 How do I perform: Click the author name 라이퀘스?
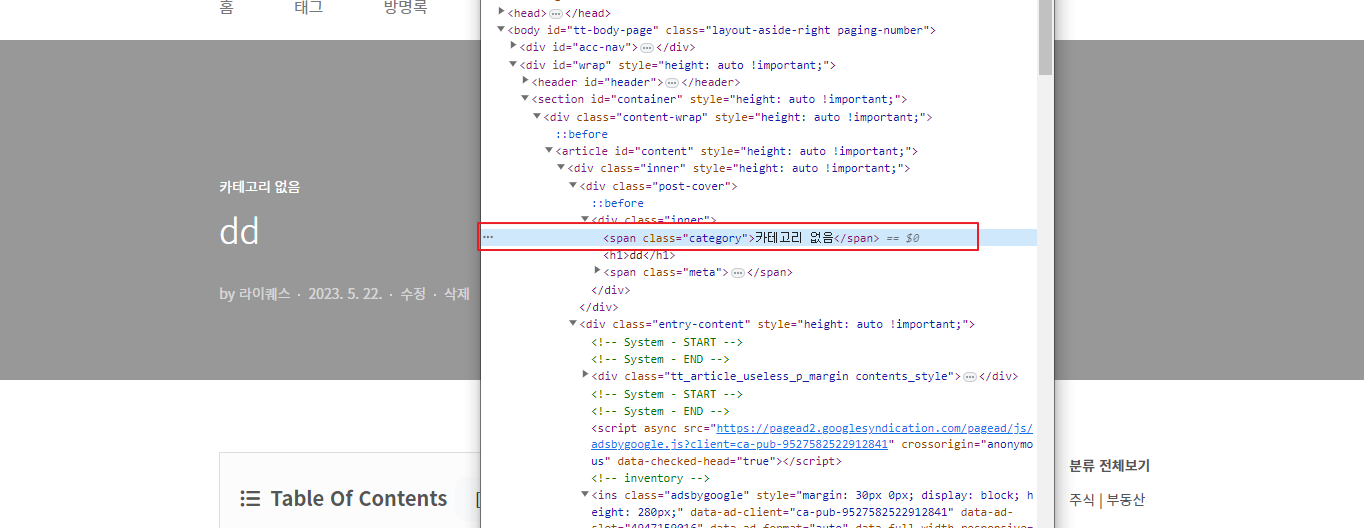coord(264,294)
